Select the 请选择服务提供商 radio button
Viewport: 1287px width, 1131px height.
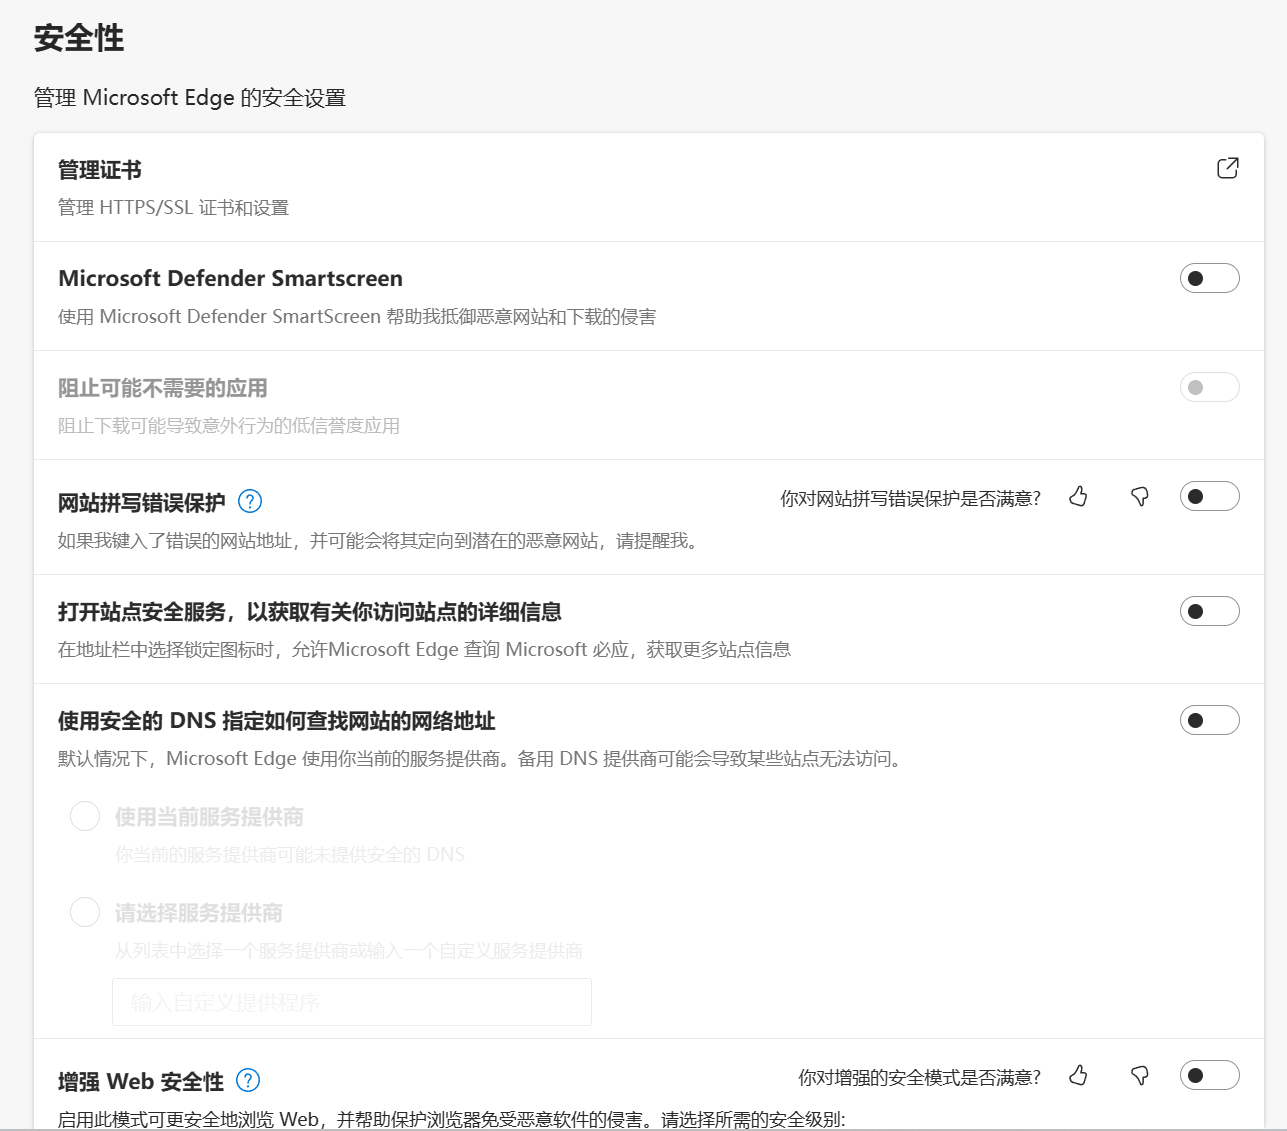coord(85,912)
